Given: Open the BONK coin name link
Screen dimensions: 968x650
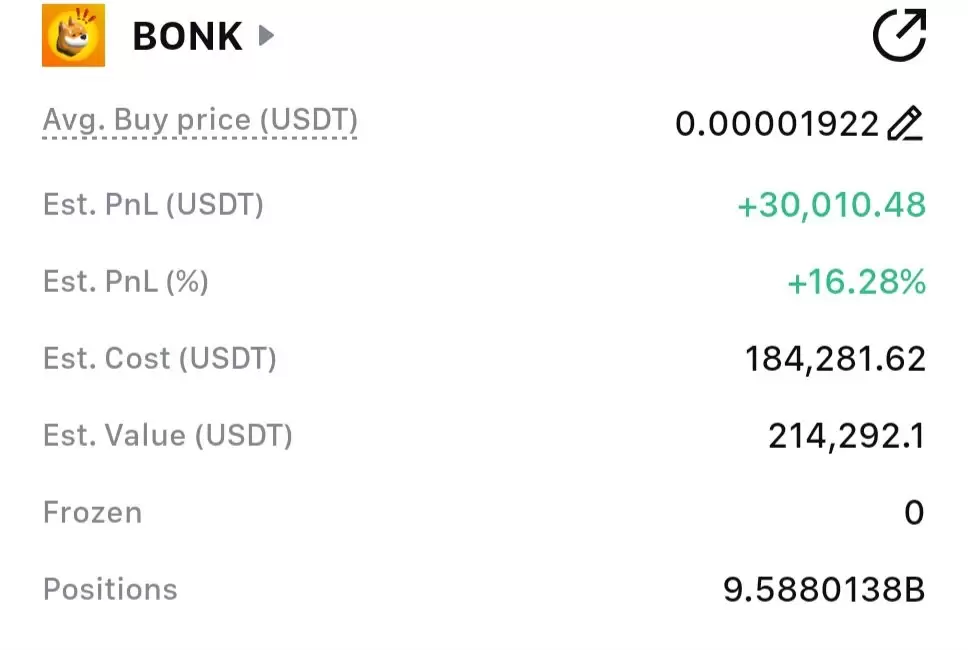Looking at the screenshot, I should (188, 36).
